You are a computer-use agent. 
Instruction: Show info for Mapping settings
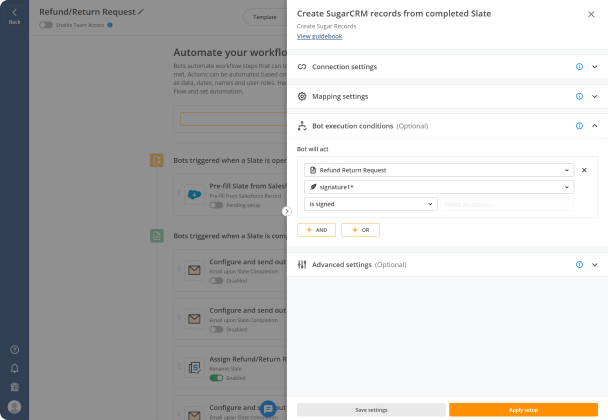point(579,96)
